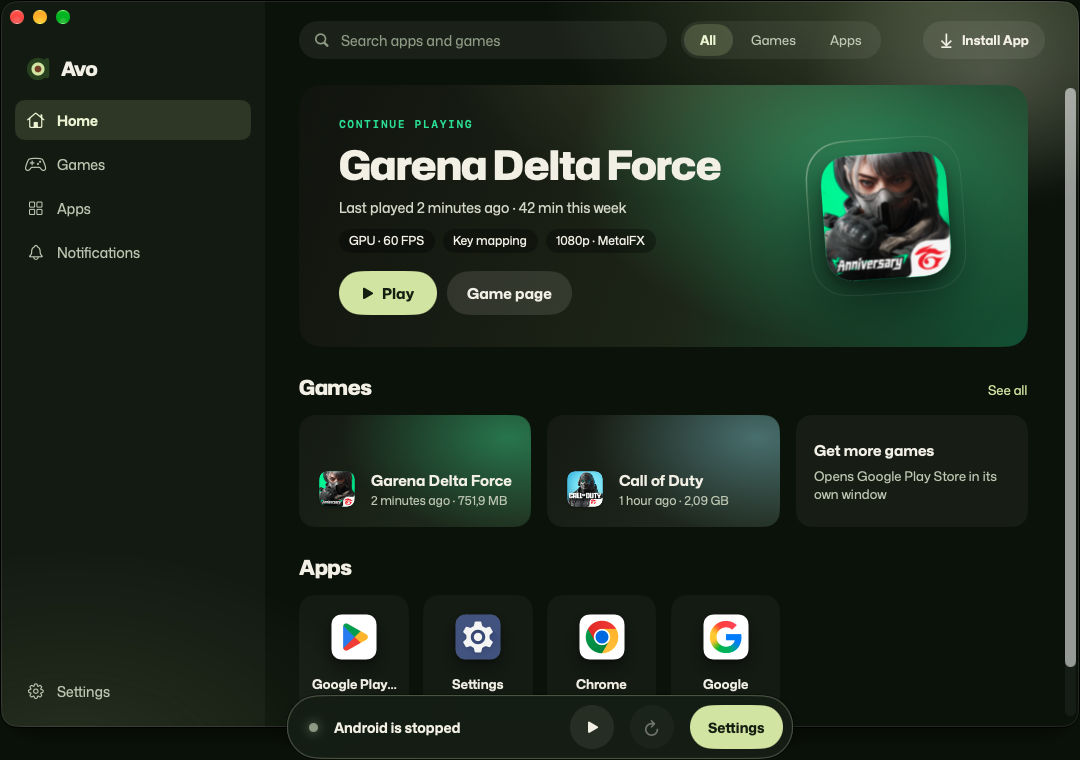Click the Continue Playing label
Image resolution: width=1080 pixels, height=760 pixels.
406,124
